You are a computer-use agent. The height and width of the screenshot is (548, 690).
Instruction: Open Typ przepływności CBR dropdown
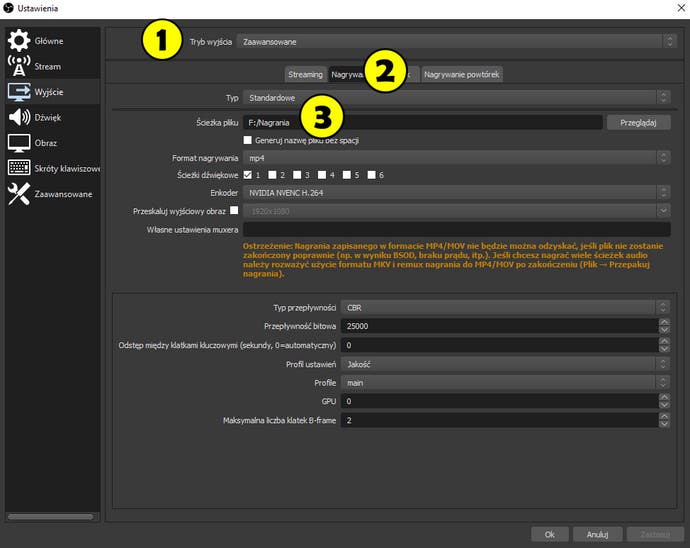click(x=506, y=307)
